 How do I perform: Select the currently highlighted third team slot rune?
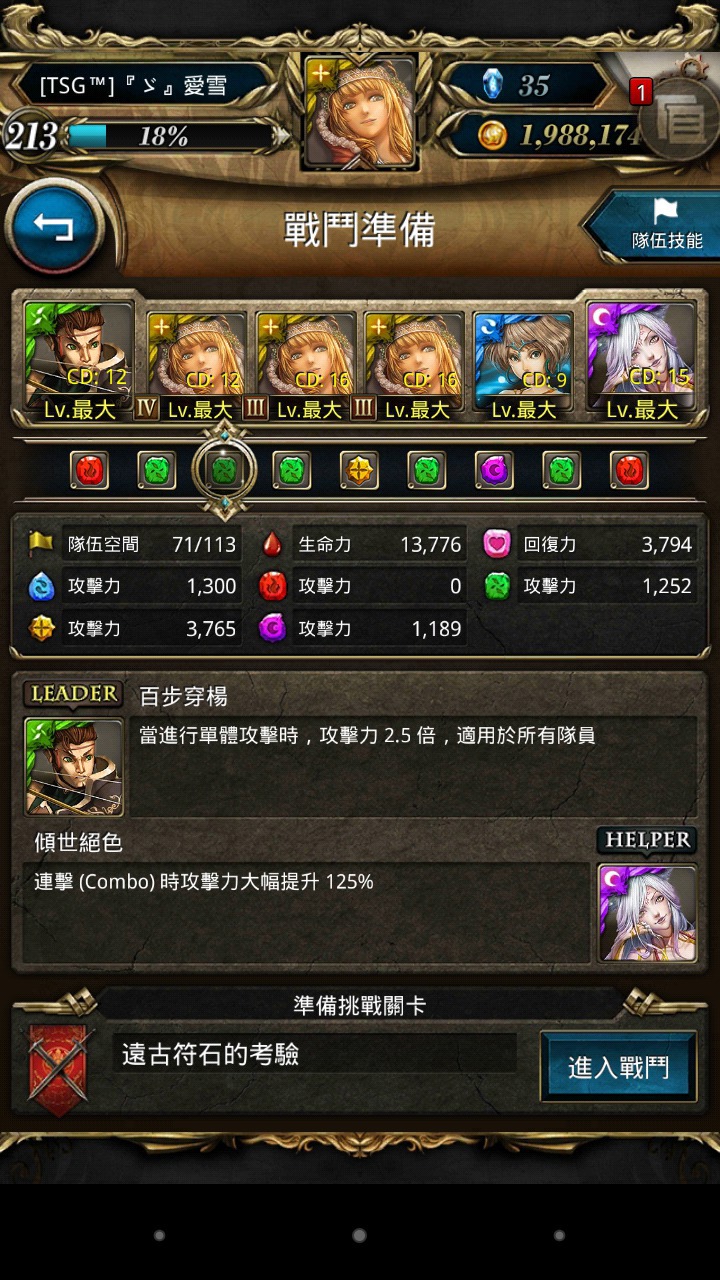click(224, 470)
